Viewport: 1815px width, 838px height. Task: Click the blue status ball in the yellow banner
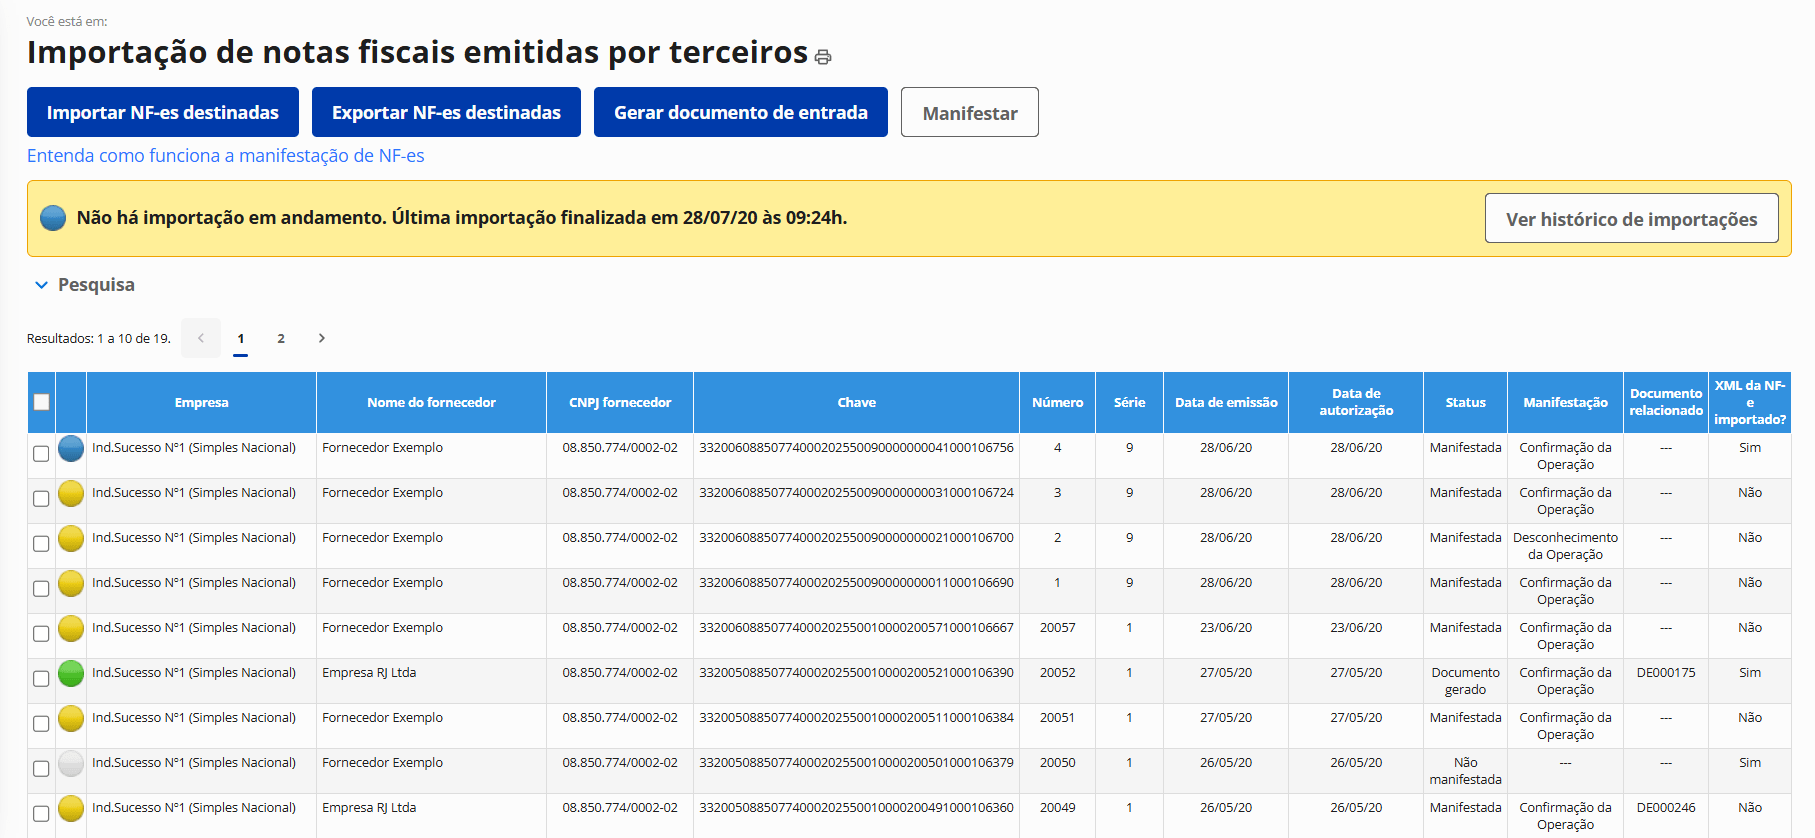pos(53,218)
